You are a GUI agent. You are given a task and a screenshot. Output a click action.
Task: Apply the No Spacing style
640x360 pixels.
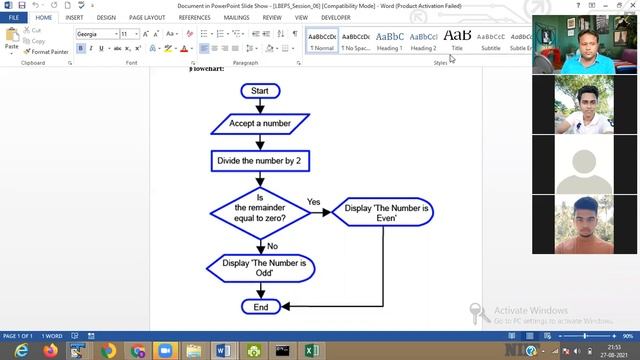click(356, 41)
